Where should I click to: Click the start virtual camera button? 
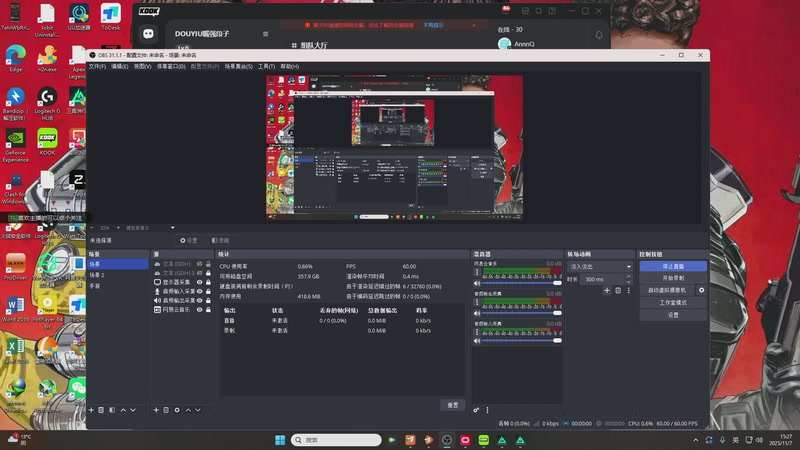point(667,290)
